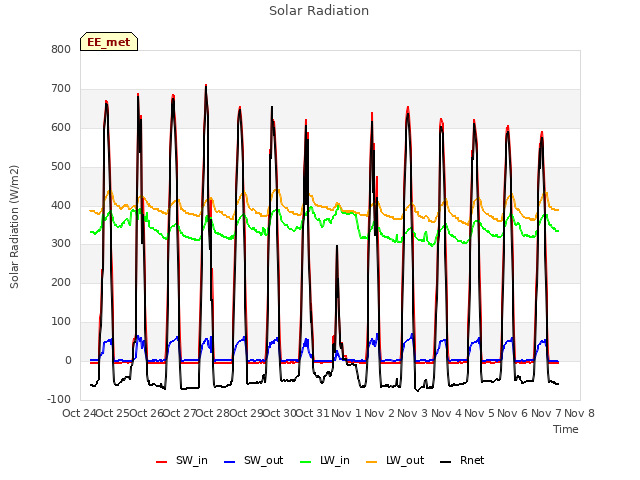Click the -100 y-axis tick label
The height and width of the screenshot is (480, 640).
click(59, 399)
